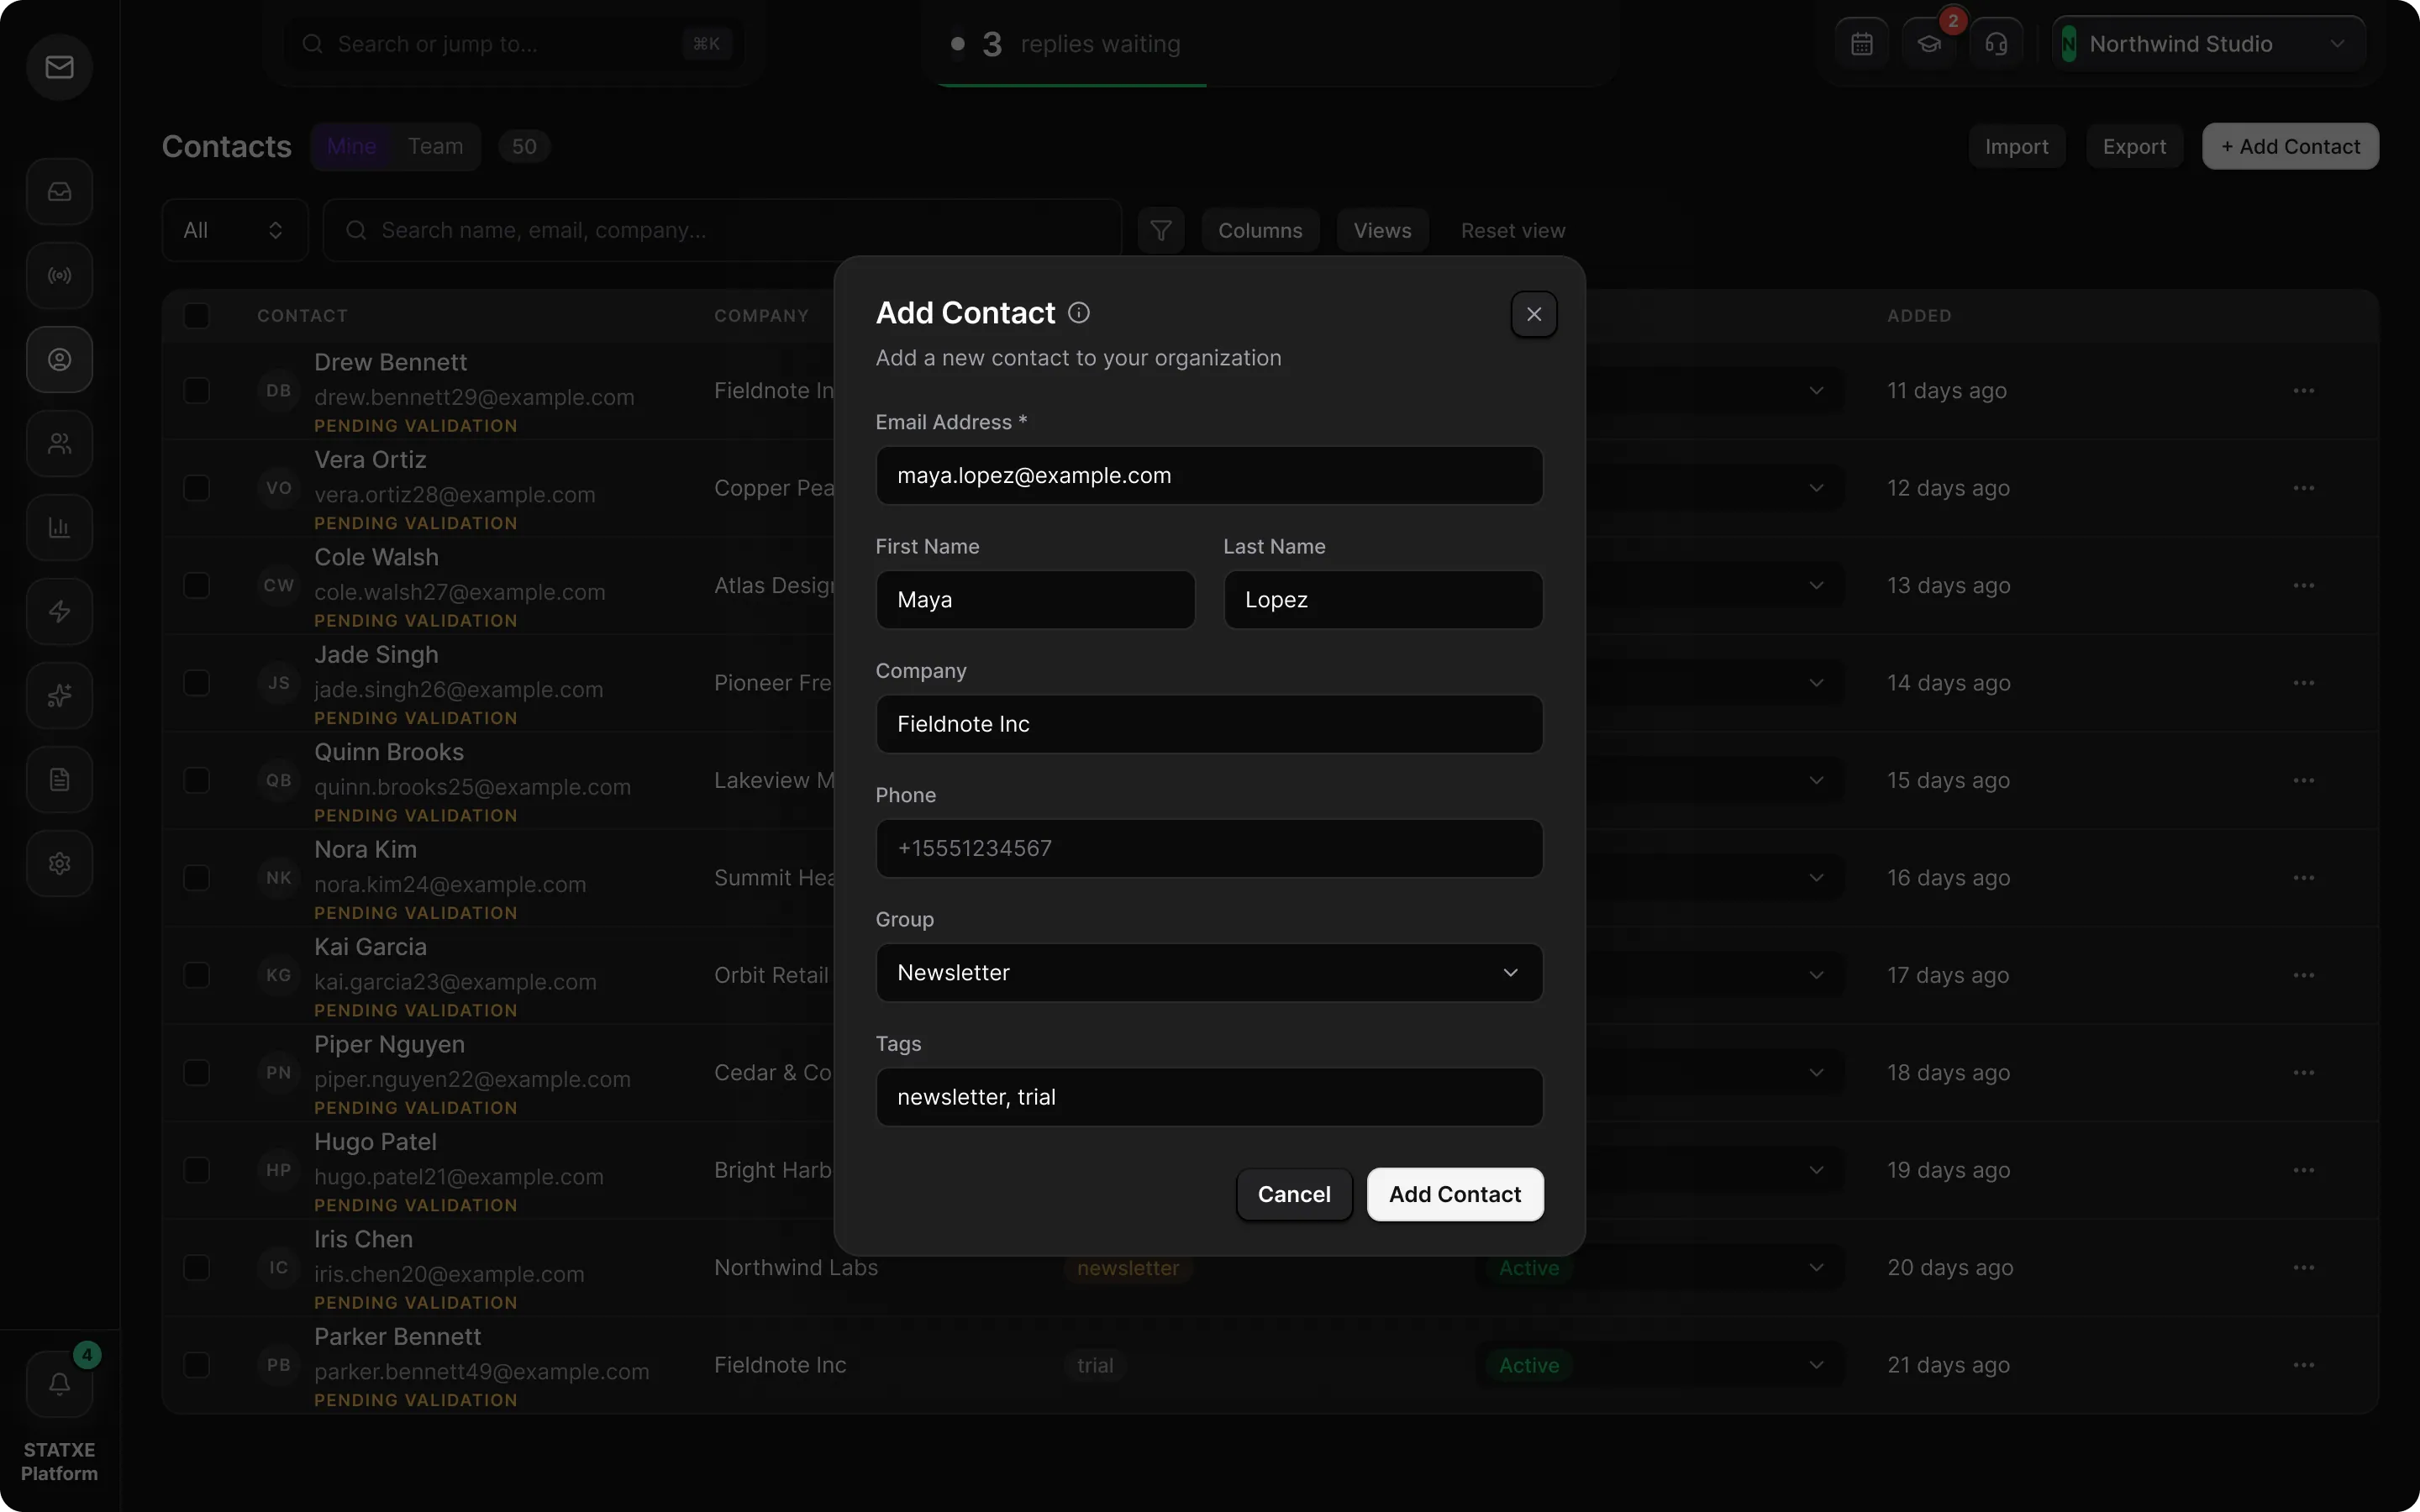
Task: Close the Add Contact dialog with X
Action: [1534, 314]
